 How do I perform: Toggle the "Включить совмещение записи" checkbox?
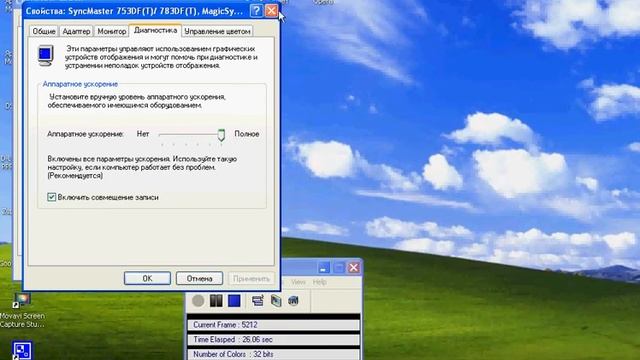(51, 197)
